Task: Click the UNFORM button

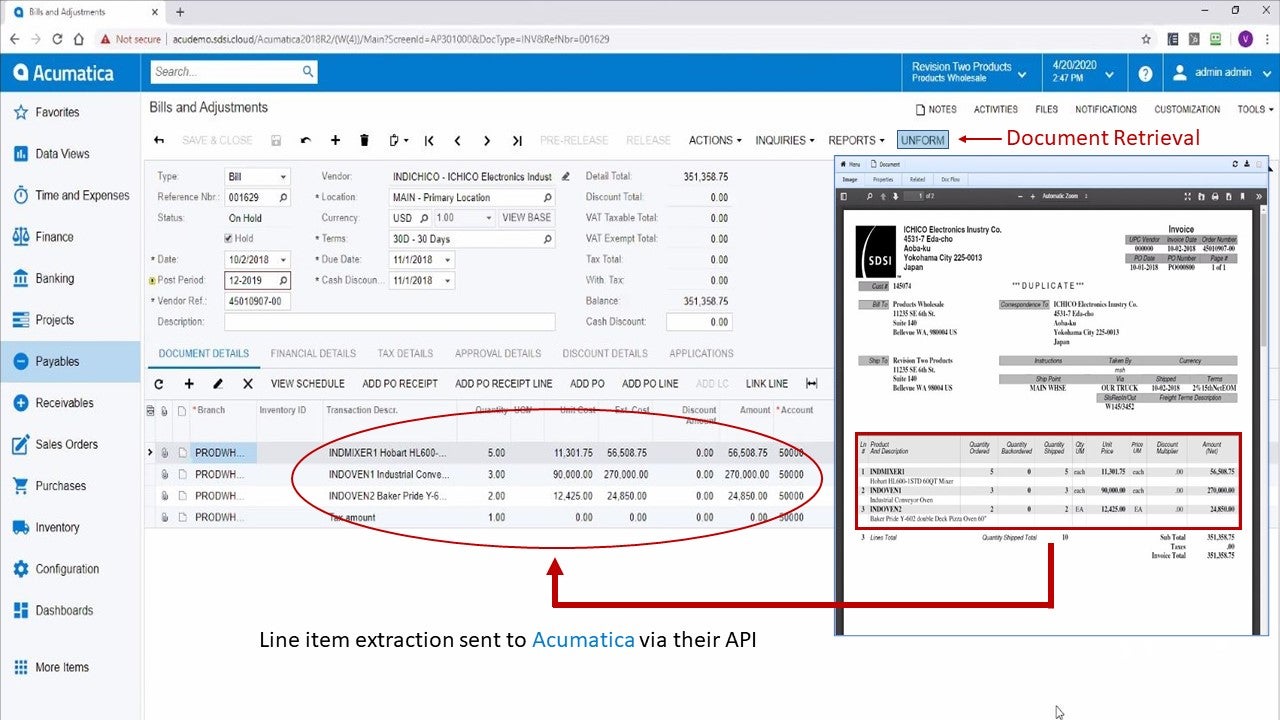Action: pyautogui.click(x=922, y=141)
